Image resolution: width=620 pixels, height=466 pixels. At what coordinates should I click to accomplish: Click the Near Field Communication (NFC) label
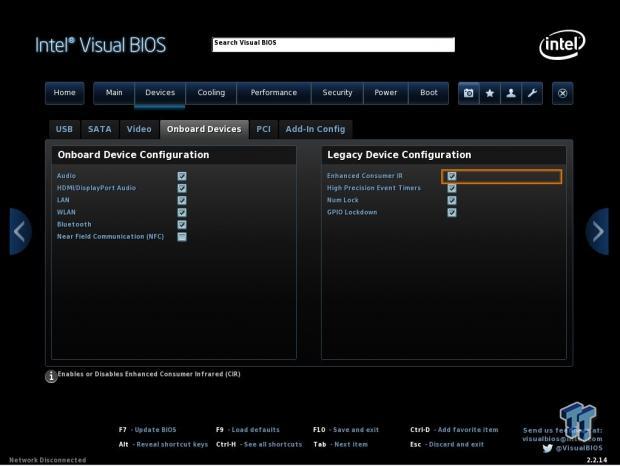coord(110,236)
